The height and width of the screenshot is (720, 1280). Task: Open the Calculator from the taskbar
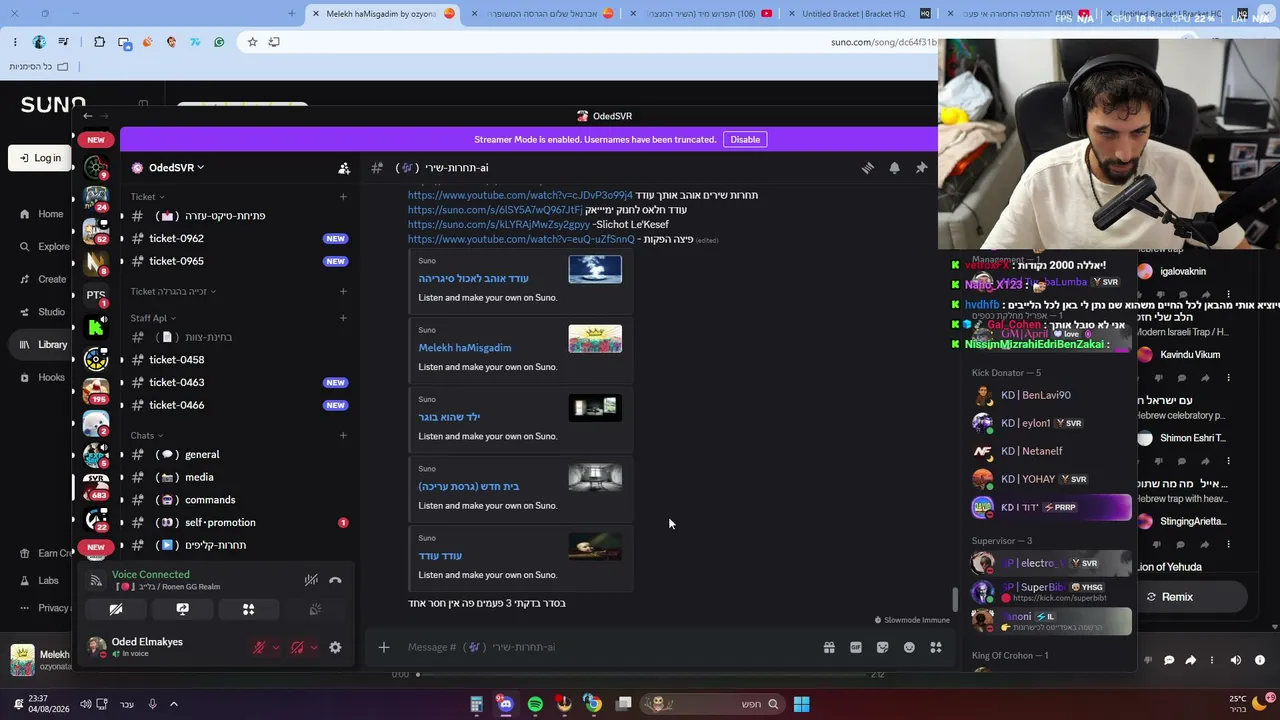pyautogui.click(x=477, y=704)
